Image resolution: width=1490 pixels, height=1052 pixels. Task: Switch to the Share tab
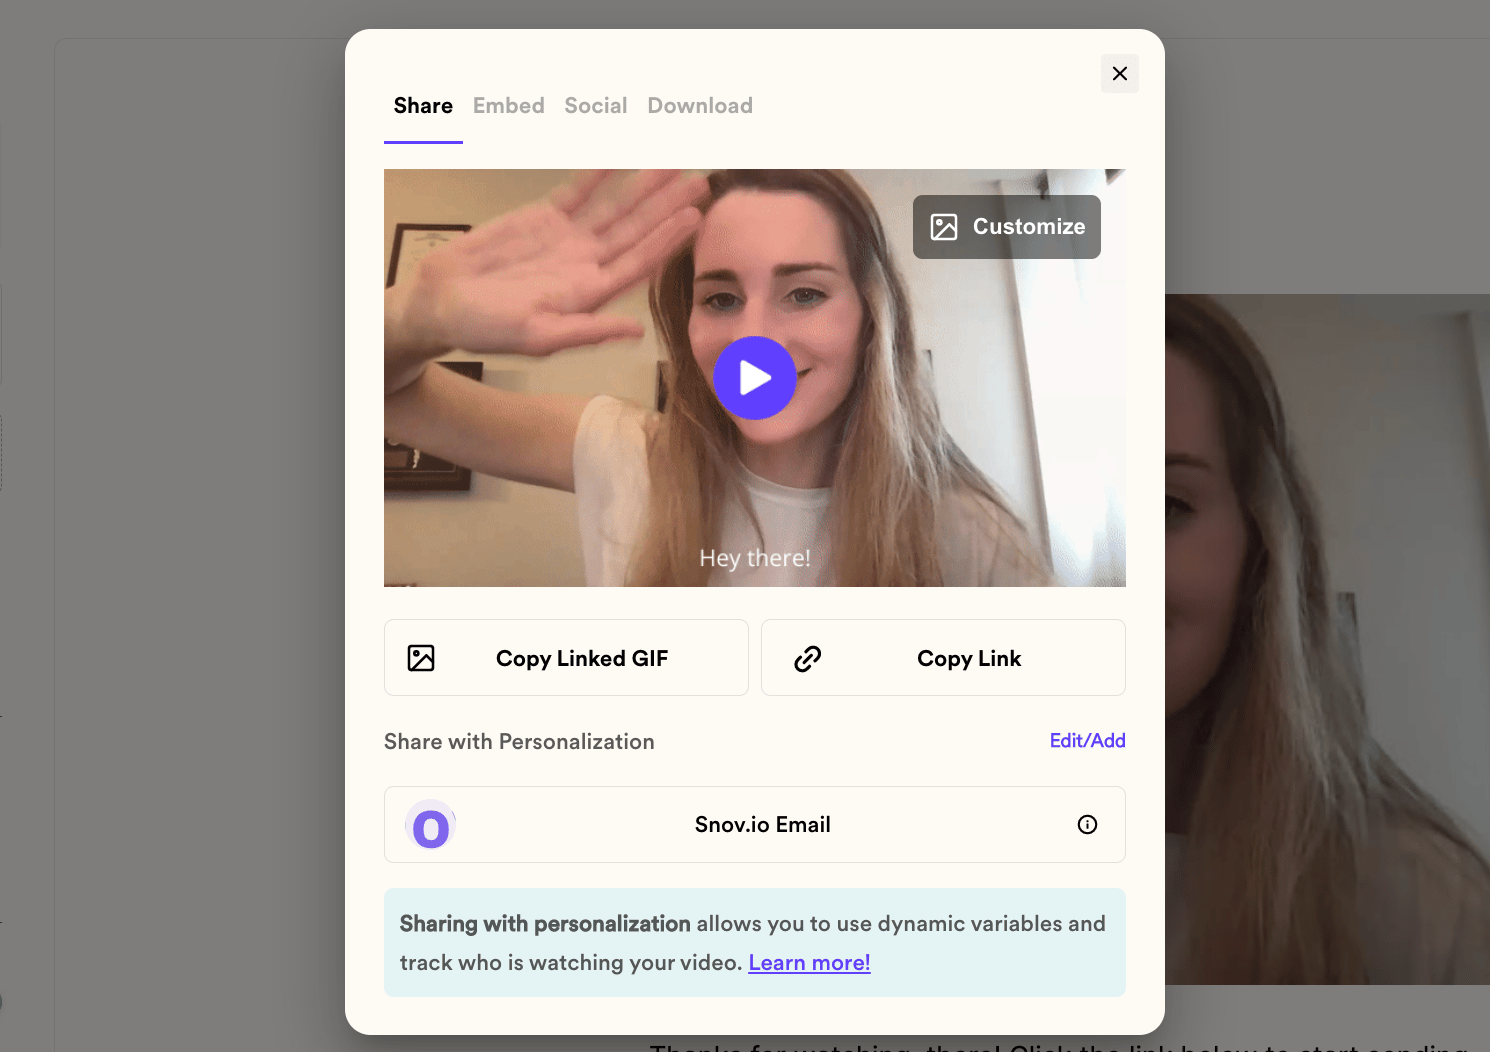pyautogui.click(x=423, y=106)
